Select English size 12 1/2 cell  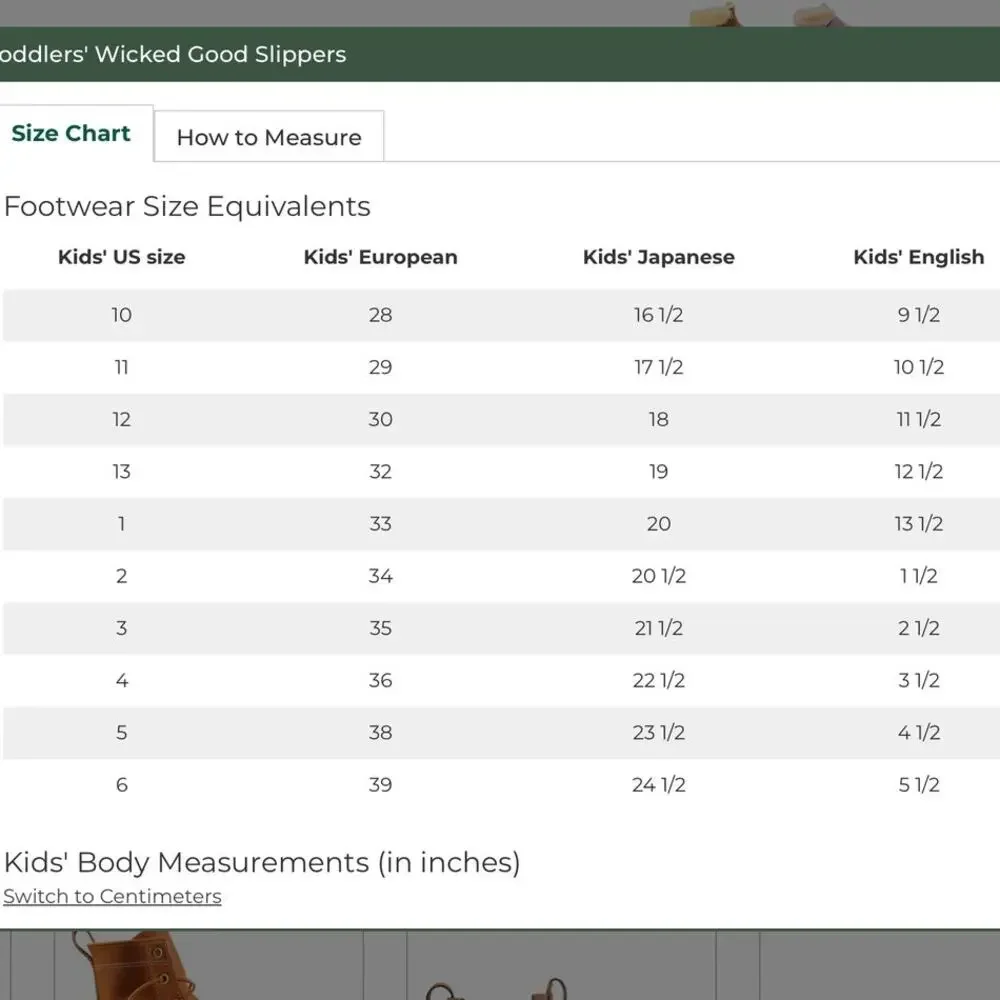pyautogui.click(x=918, y=471)
